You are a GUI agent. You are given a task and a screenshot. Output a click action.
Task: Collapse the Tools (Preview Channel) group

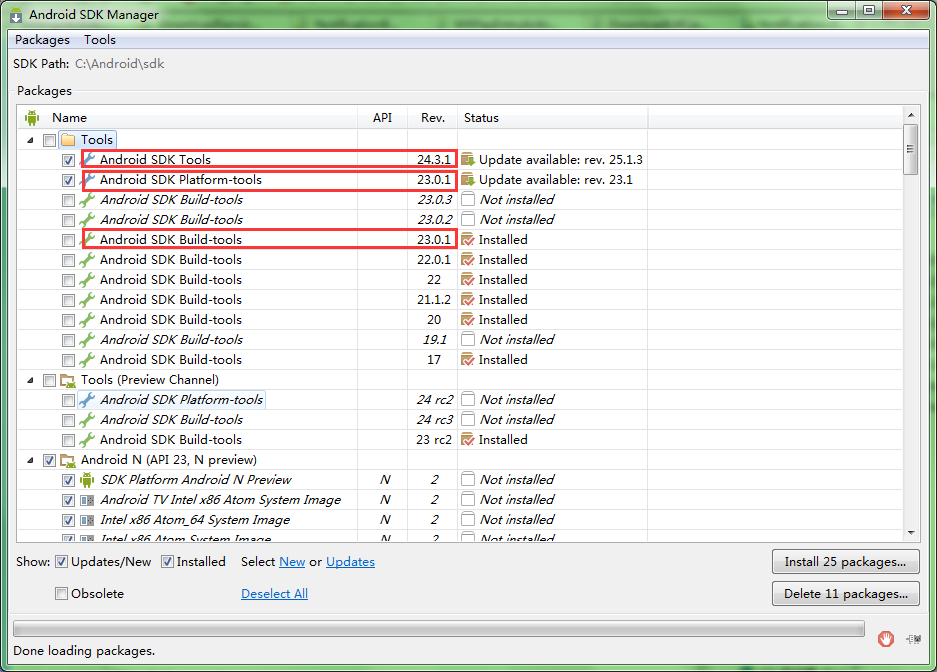[x=30, y=381]
